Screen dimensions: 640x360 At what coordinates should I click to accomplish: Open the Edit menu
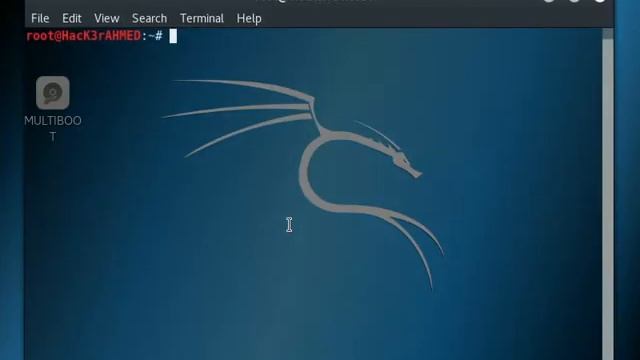point(71,18)
